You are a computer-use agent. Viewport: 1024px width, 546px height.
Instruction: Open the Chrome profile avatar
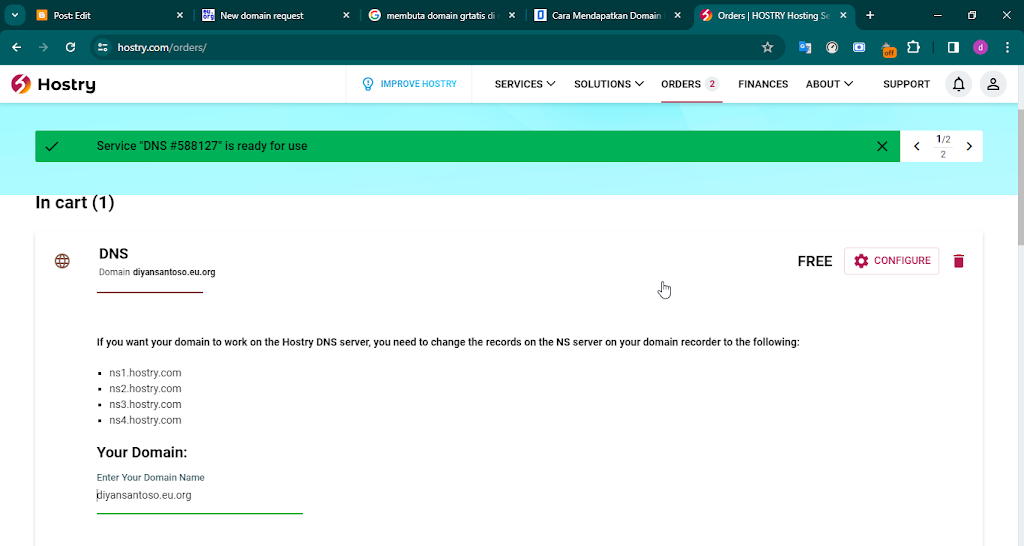[x=980, y=47]
